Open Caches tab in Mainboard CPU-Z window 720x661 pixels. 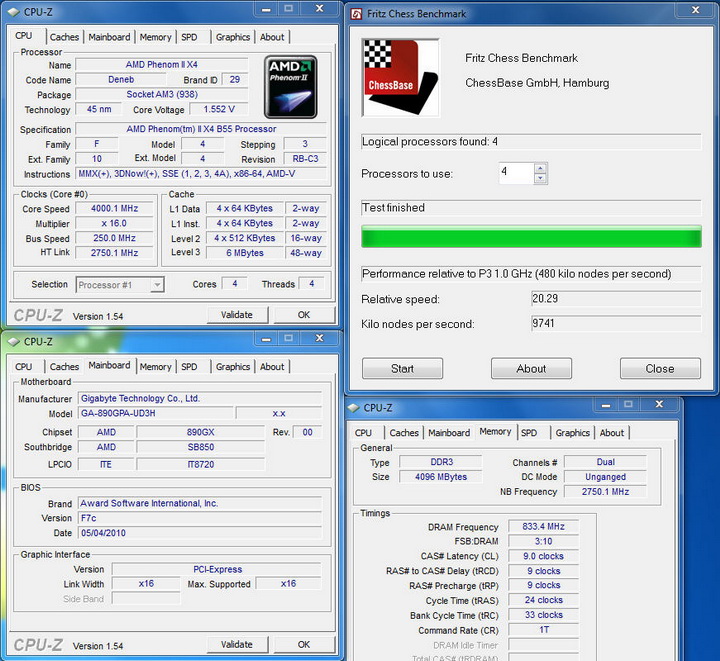pyautogui.click(x=64, y=367)
